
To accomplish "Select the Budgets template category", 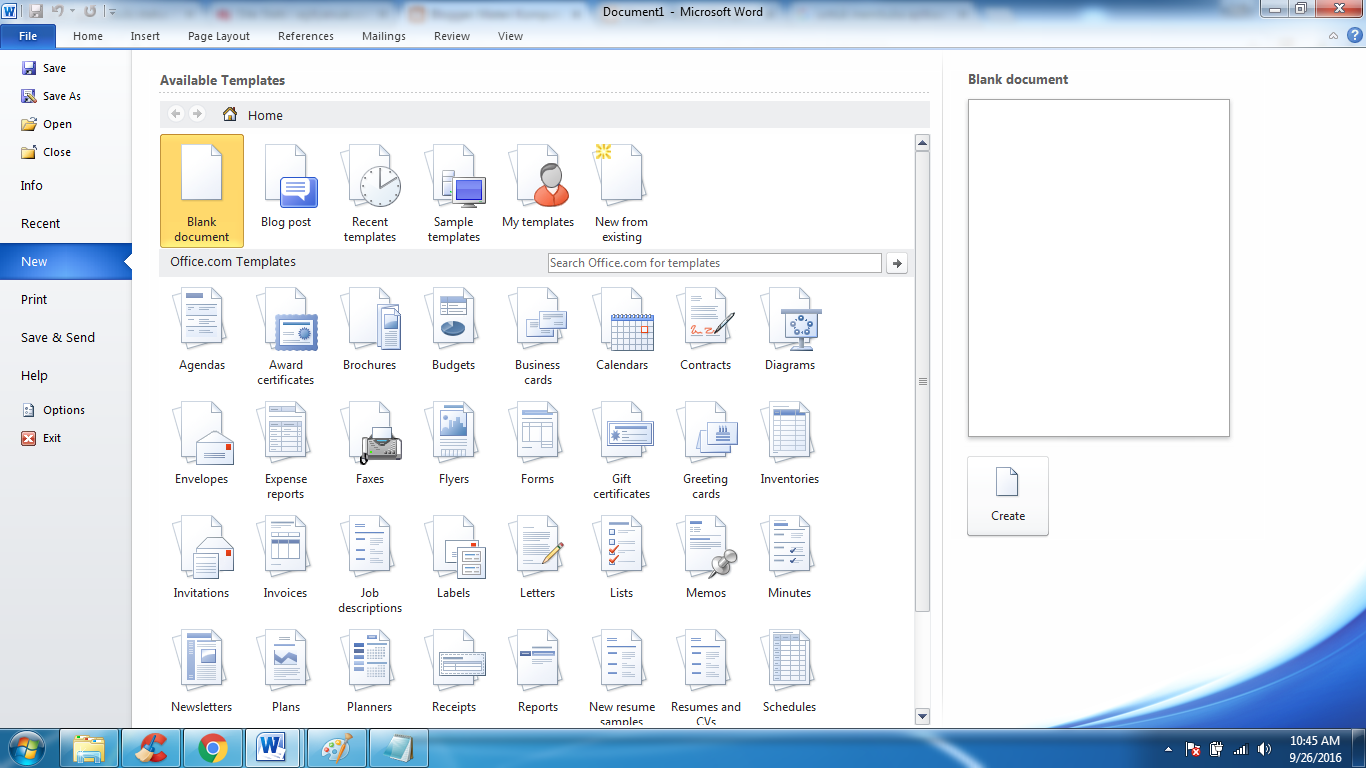I will [454, 330].
